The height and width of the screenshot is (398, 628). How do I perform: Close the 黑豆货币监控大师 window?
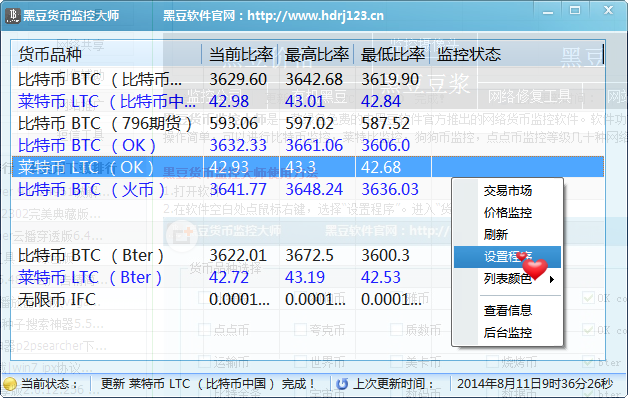click(608, 10)
